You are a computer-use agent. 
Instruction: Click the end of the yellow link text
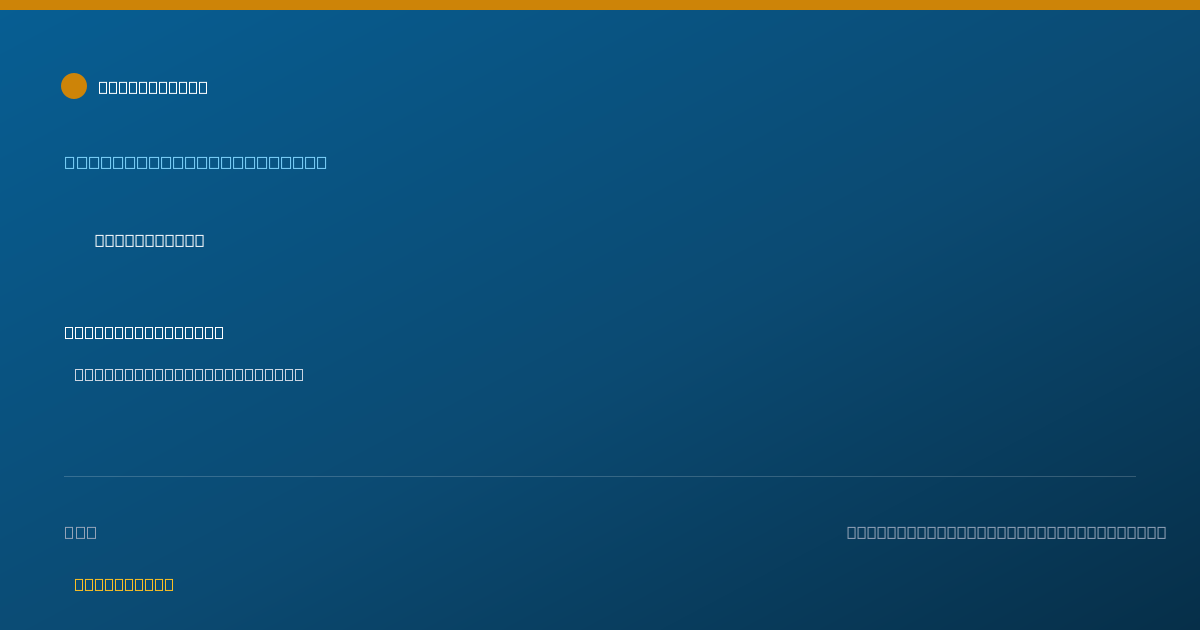click(x=169, y=584)
